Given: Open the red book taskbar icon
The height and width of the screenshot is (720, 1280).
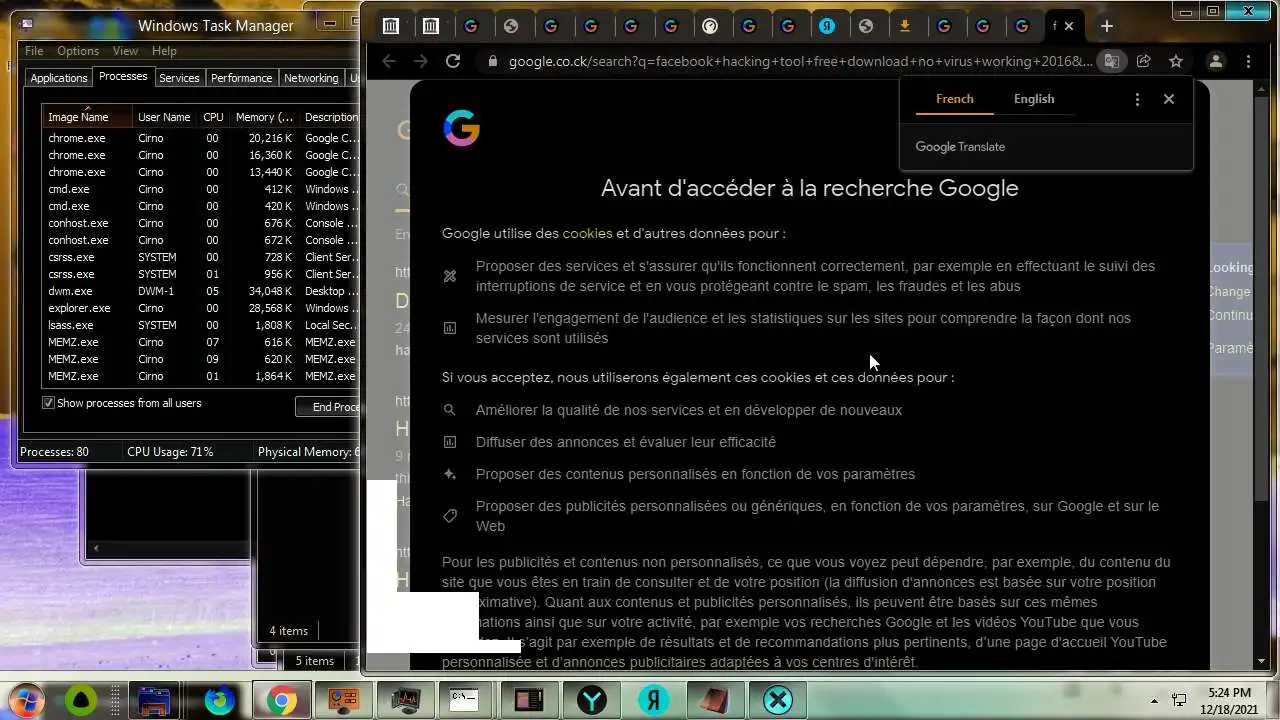Looking at the screenshot, I should 716,700.
